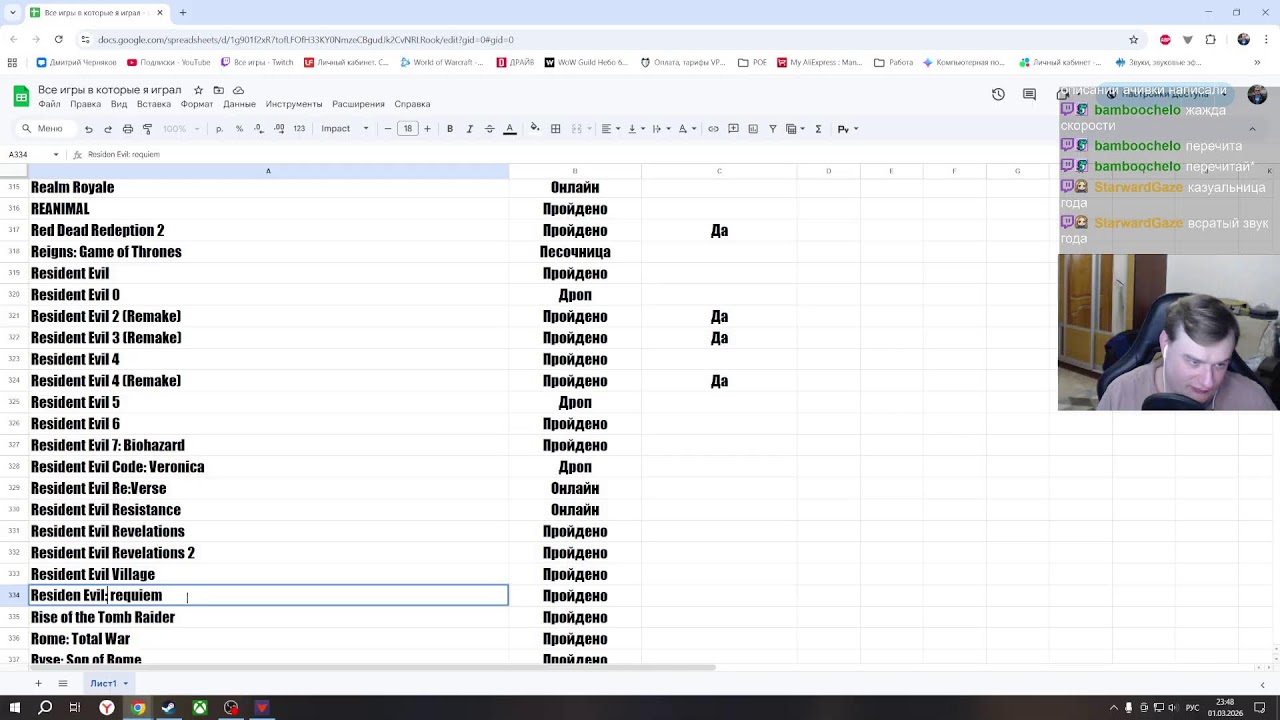Toggle bold formatting

click(450, 129)
